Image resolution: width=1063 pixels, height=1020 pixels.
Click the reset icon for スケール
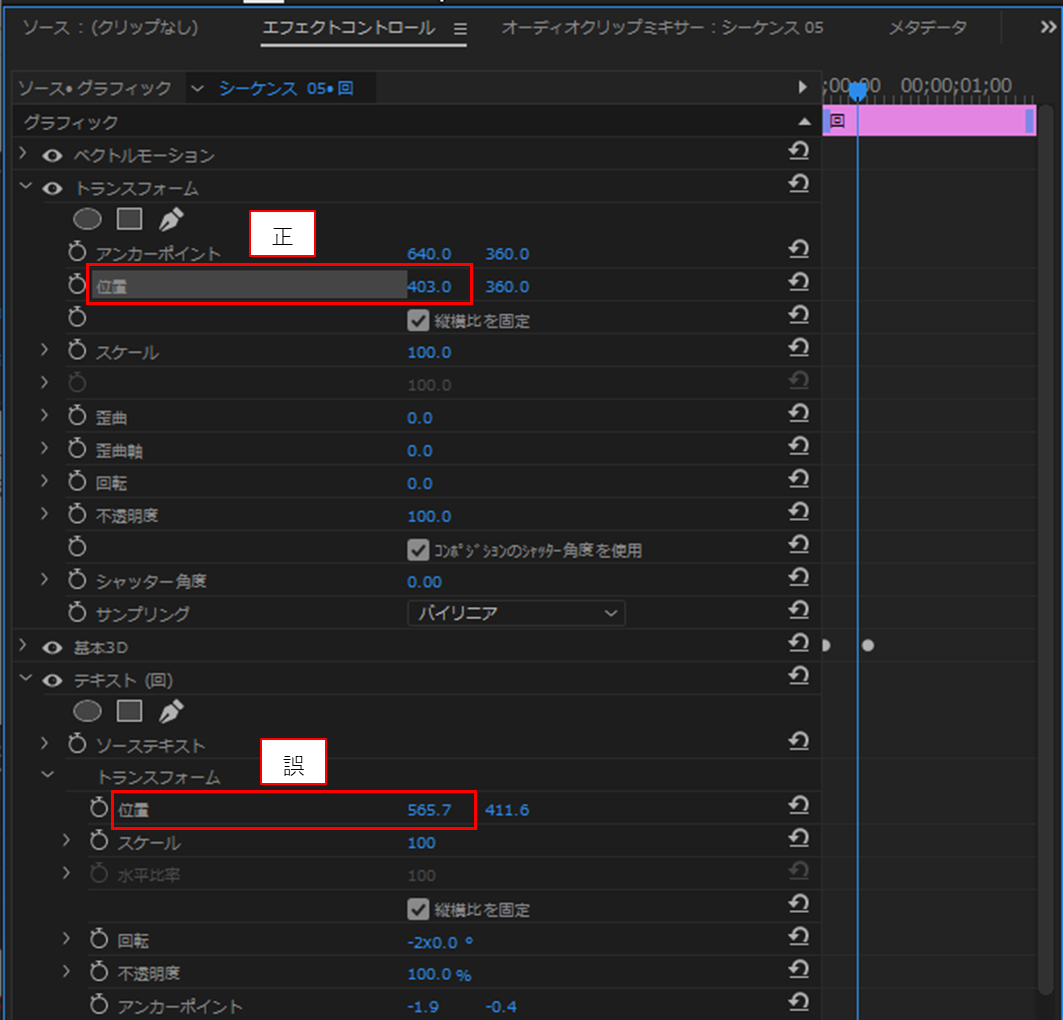(798, 350)
